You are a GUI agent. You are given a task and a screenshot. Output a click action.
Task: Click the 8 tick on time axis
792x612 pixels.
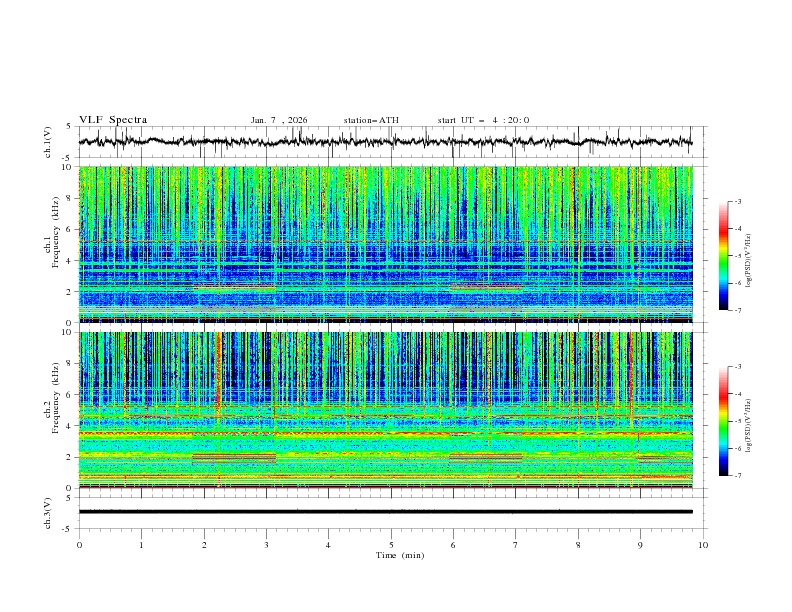tap(578, 545)
